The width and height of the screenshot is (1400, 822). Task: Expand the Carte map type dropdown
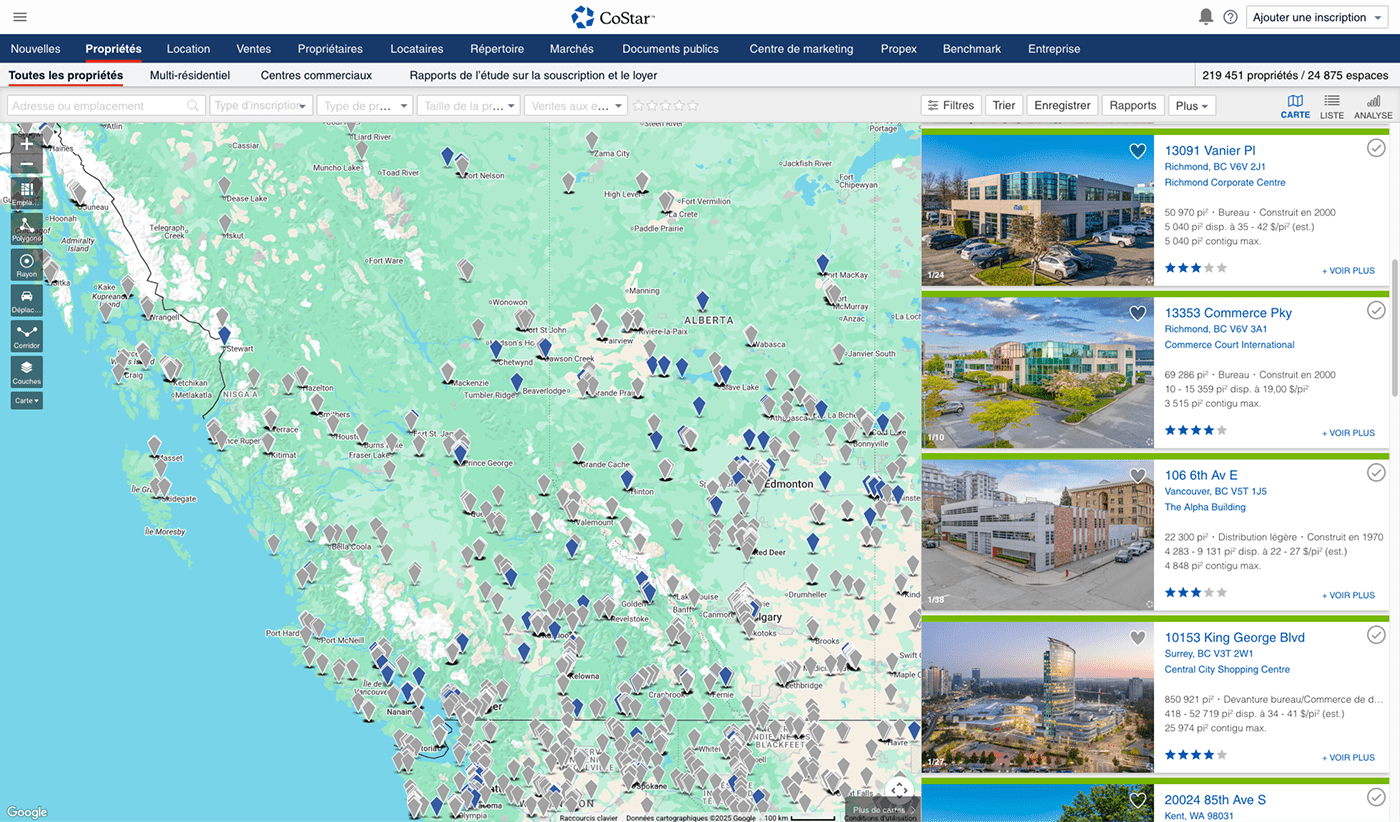(x=26, y=400)
